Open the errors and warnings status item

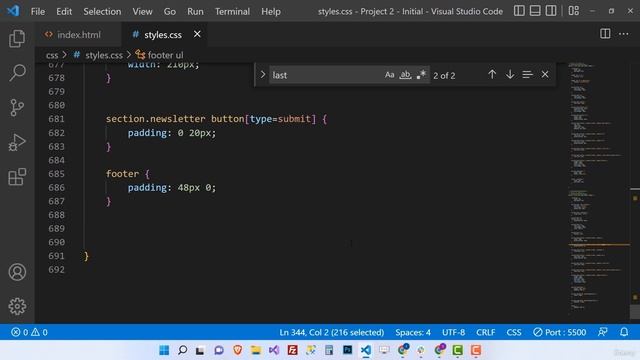tap(29, 332)
